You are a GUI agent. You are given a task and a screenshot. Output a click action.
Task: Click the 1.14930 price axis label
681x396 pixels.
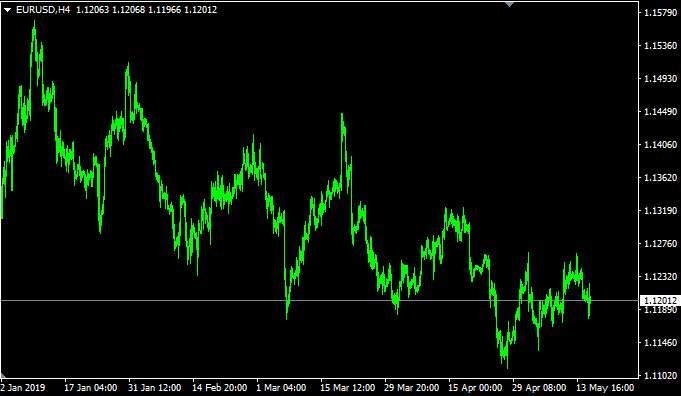(x=661, y=79)
